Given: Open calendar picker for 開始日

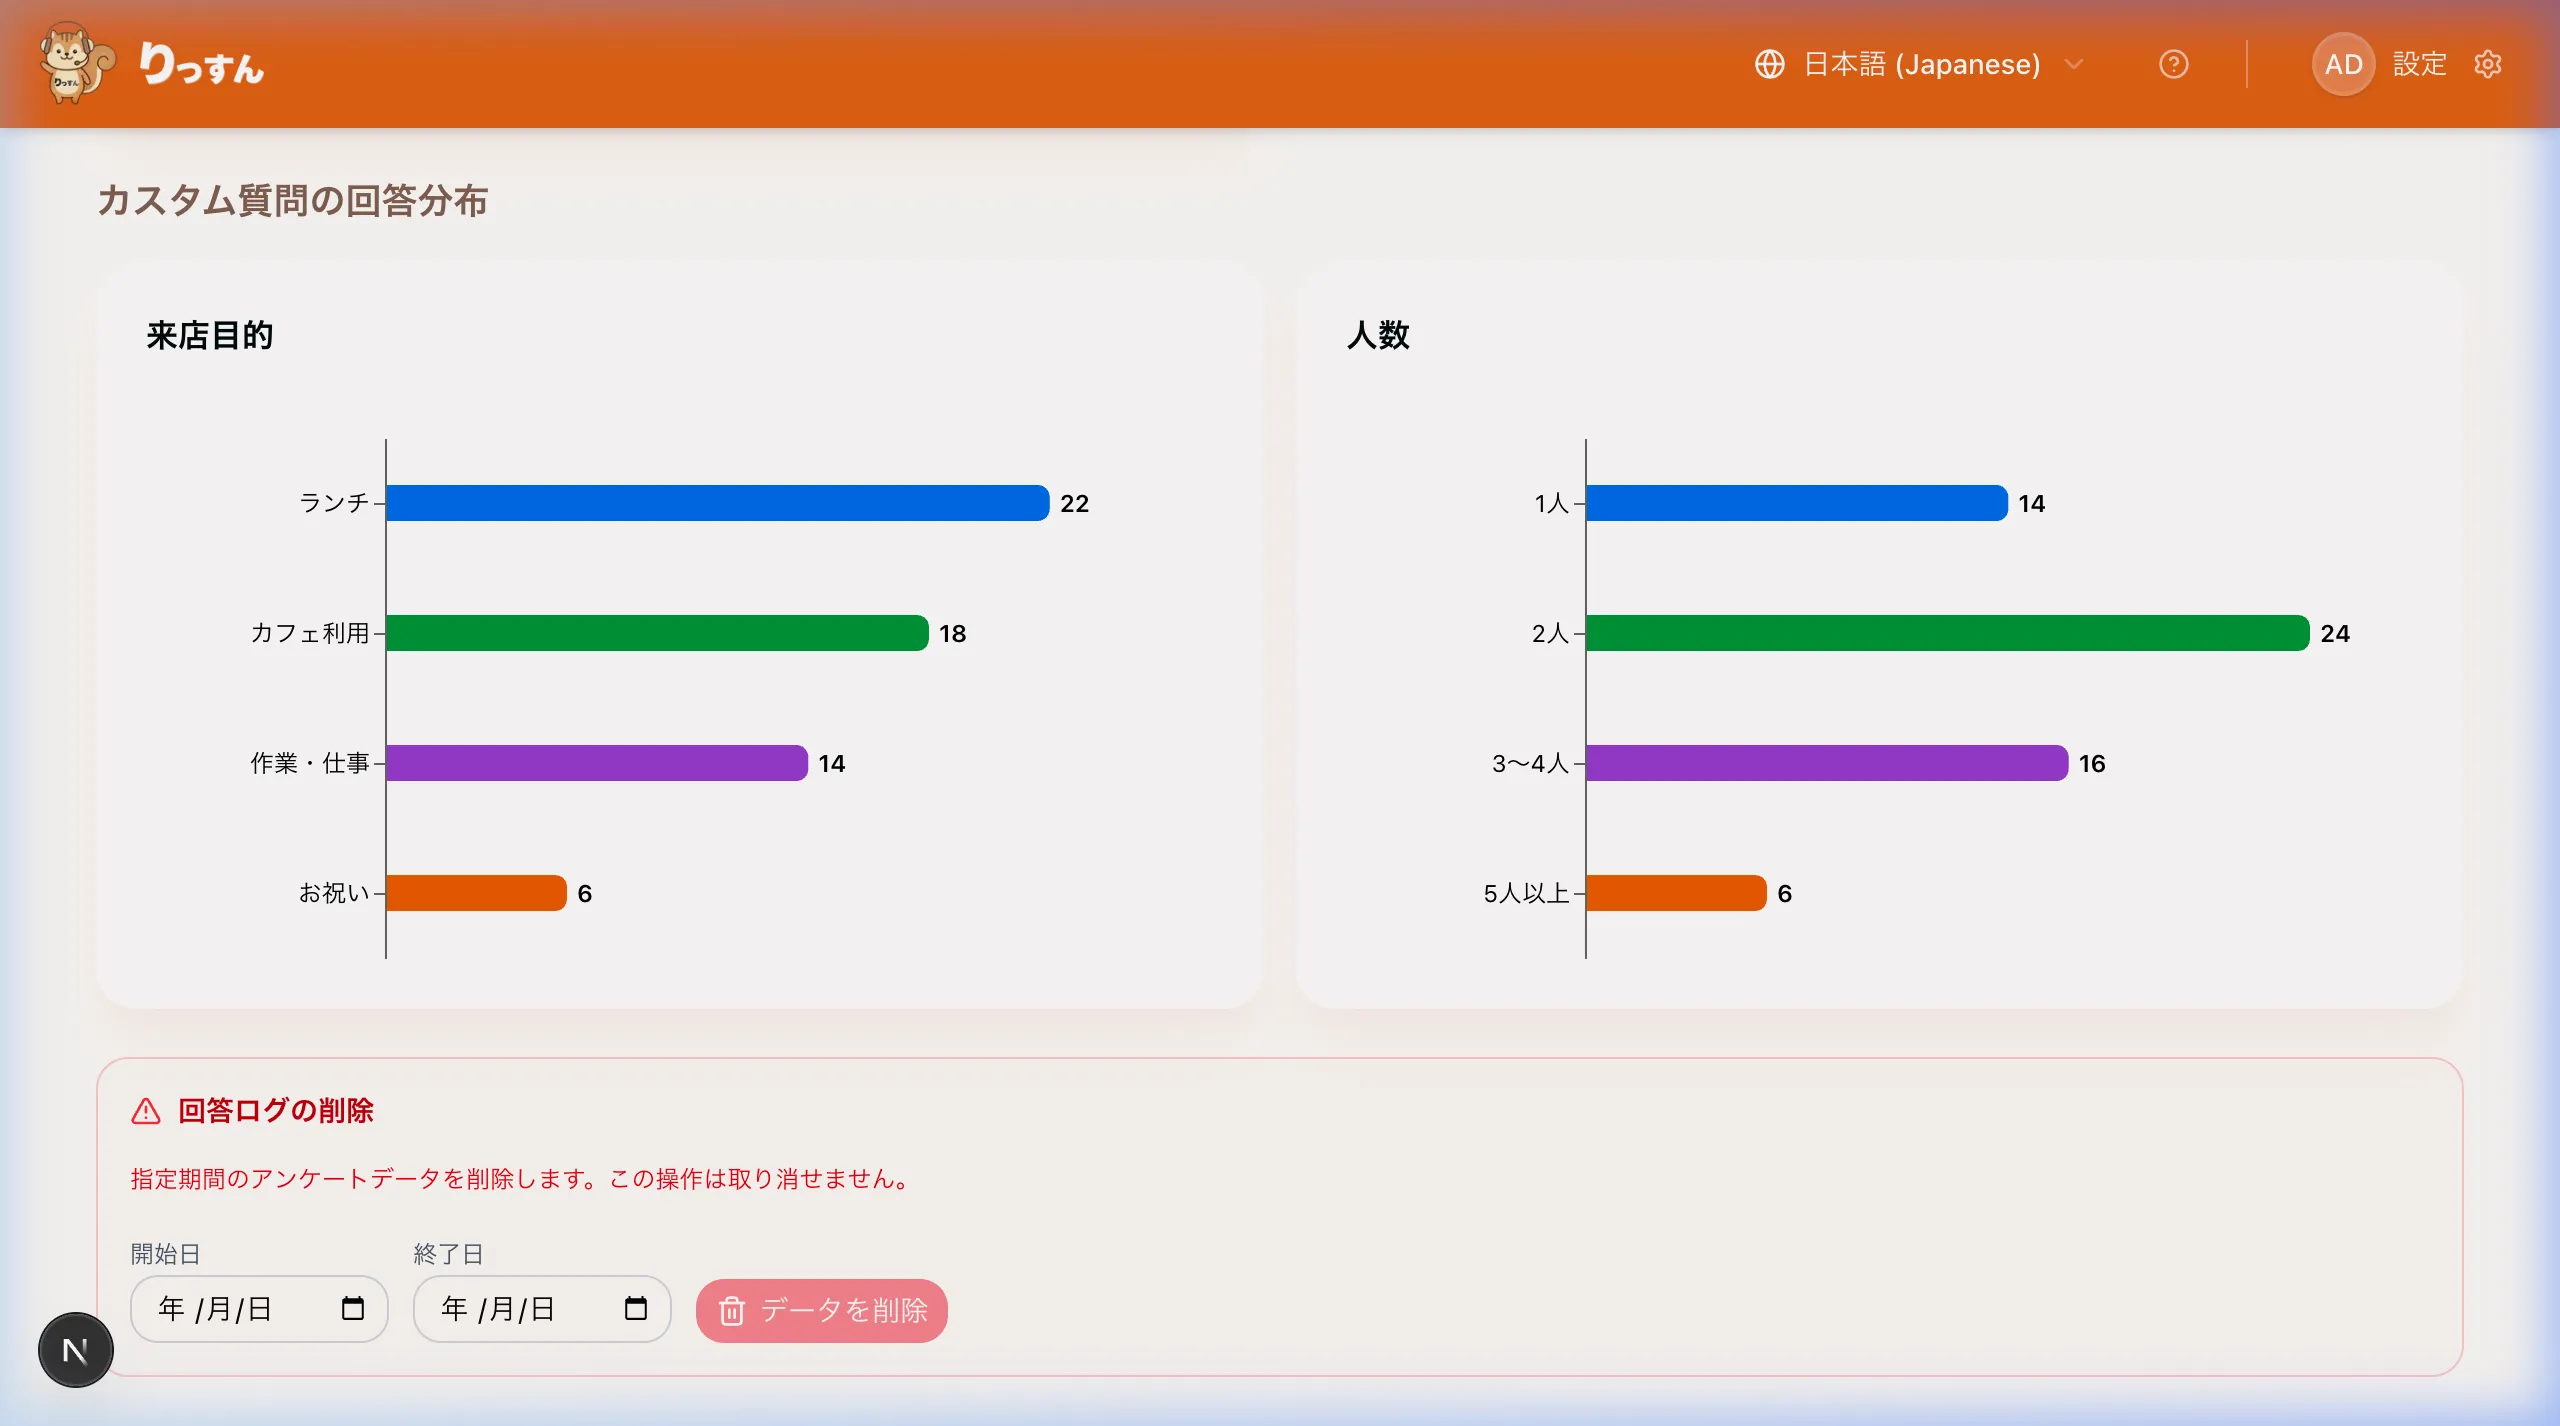Looking at the screenshot, I should click(352, 1308).
